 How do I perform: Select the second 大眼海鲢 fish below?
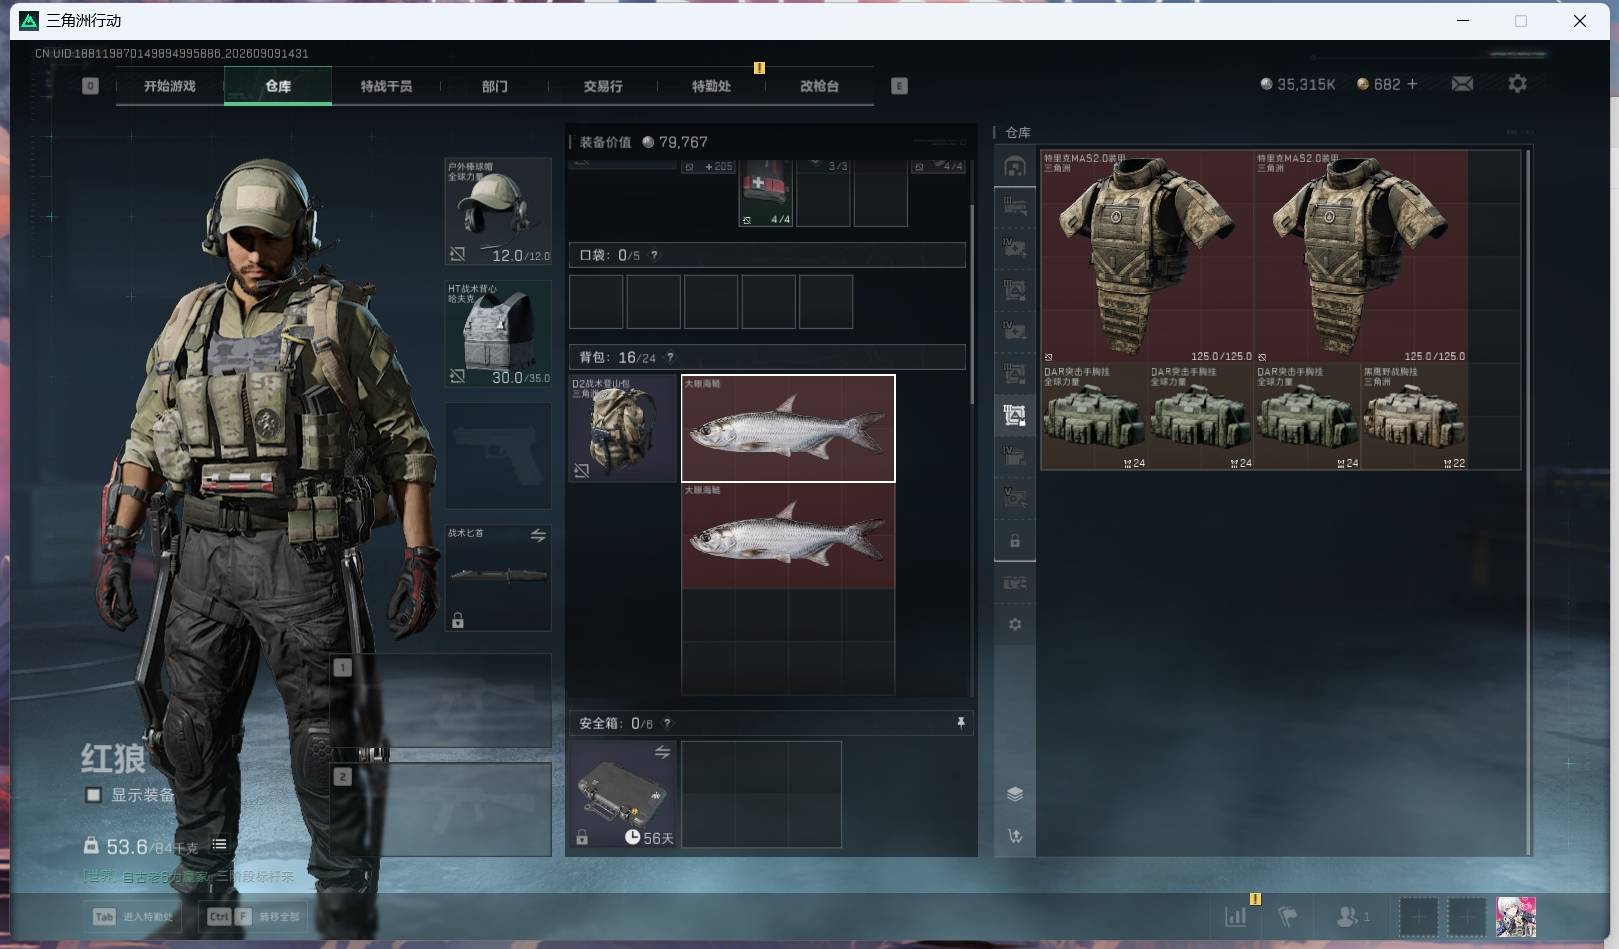pos(788,536)
